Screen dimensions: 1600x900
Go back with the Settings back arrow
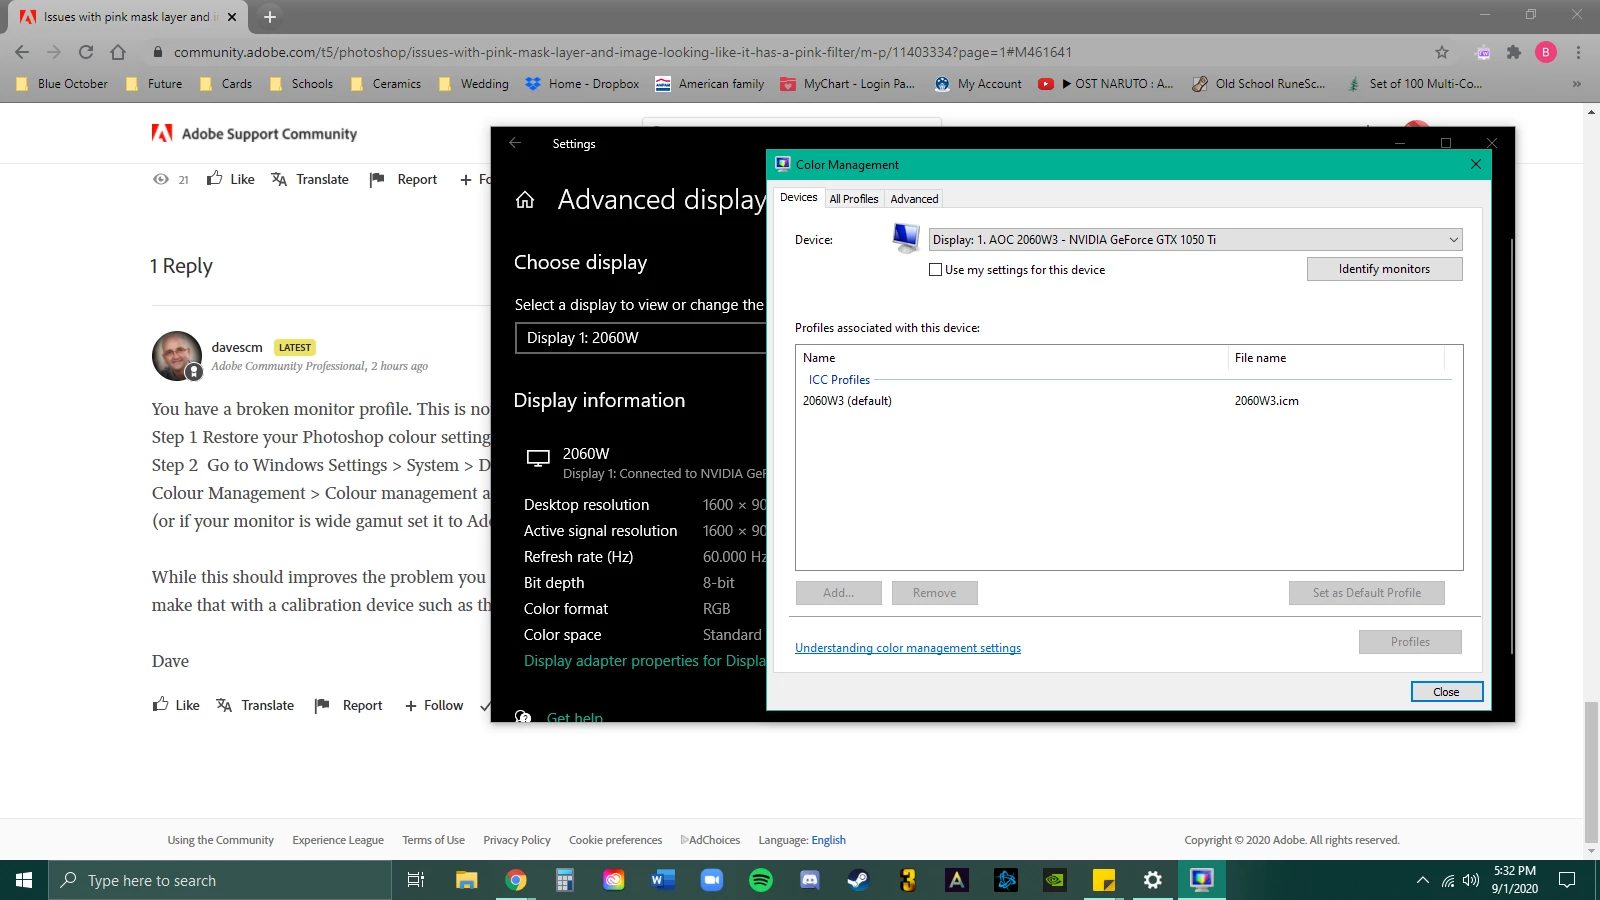click(515, 143)
